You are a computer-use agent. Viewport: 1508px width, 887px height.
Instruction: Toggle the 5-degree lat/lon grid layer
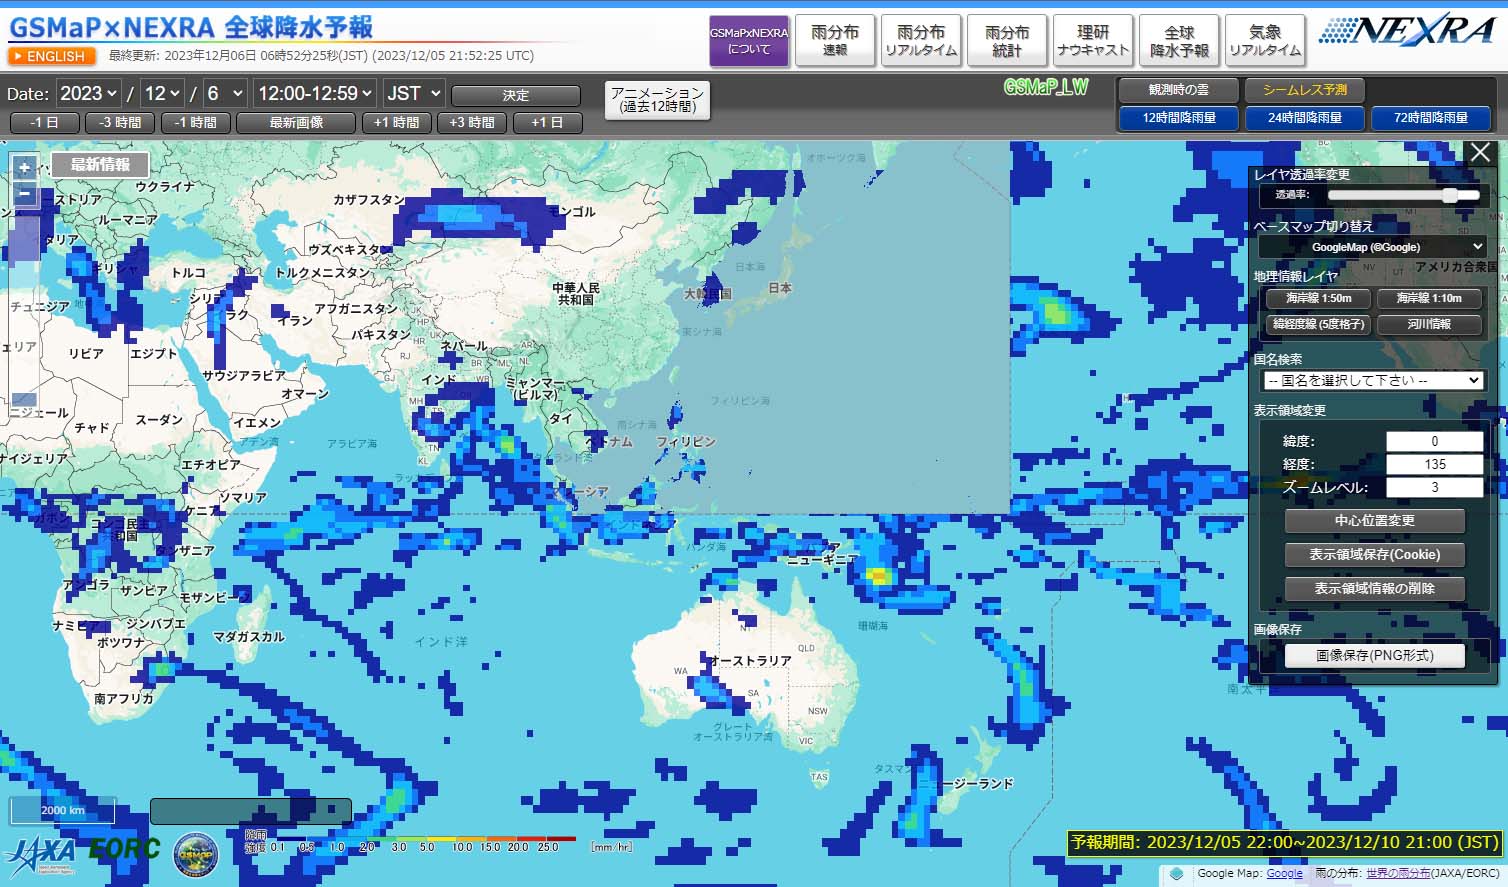pos(1318,324)
